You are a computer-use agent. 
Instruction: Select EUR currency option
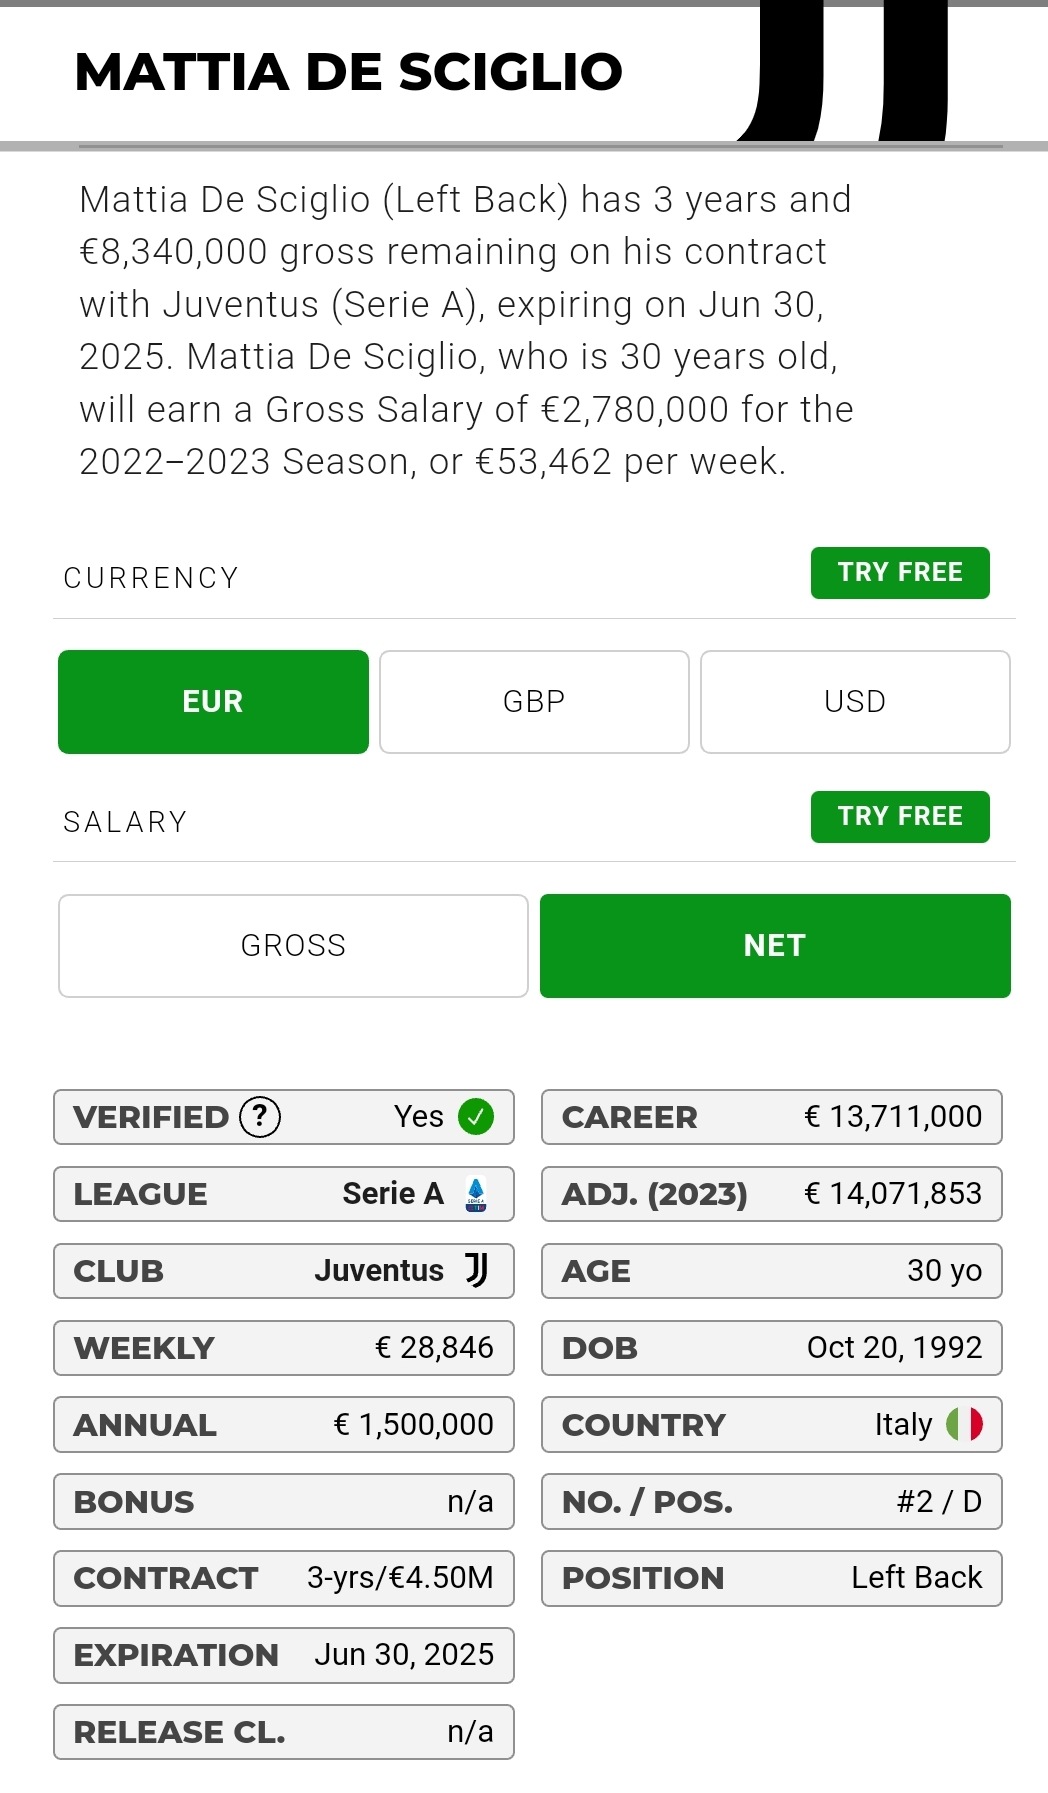213,702
